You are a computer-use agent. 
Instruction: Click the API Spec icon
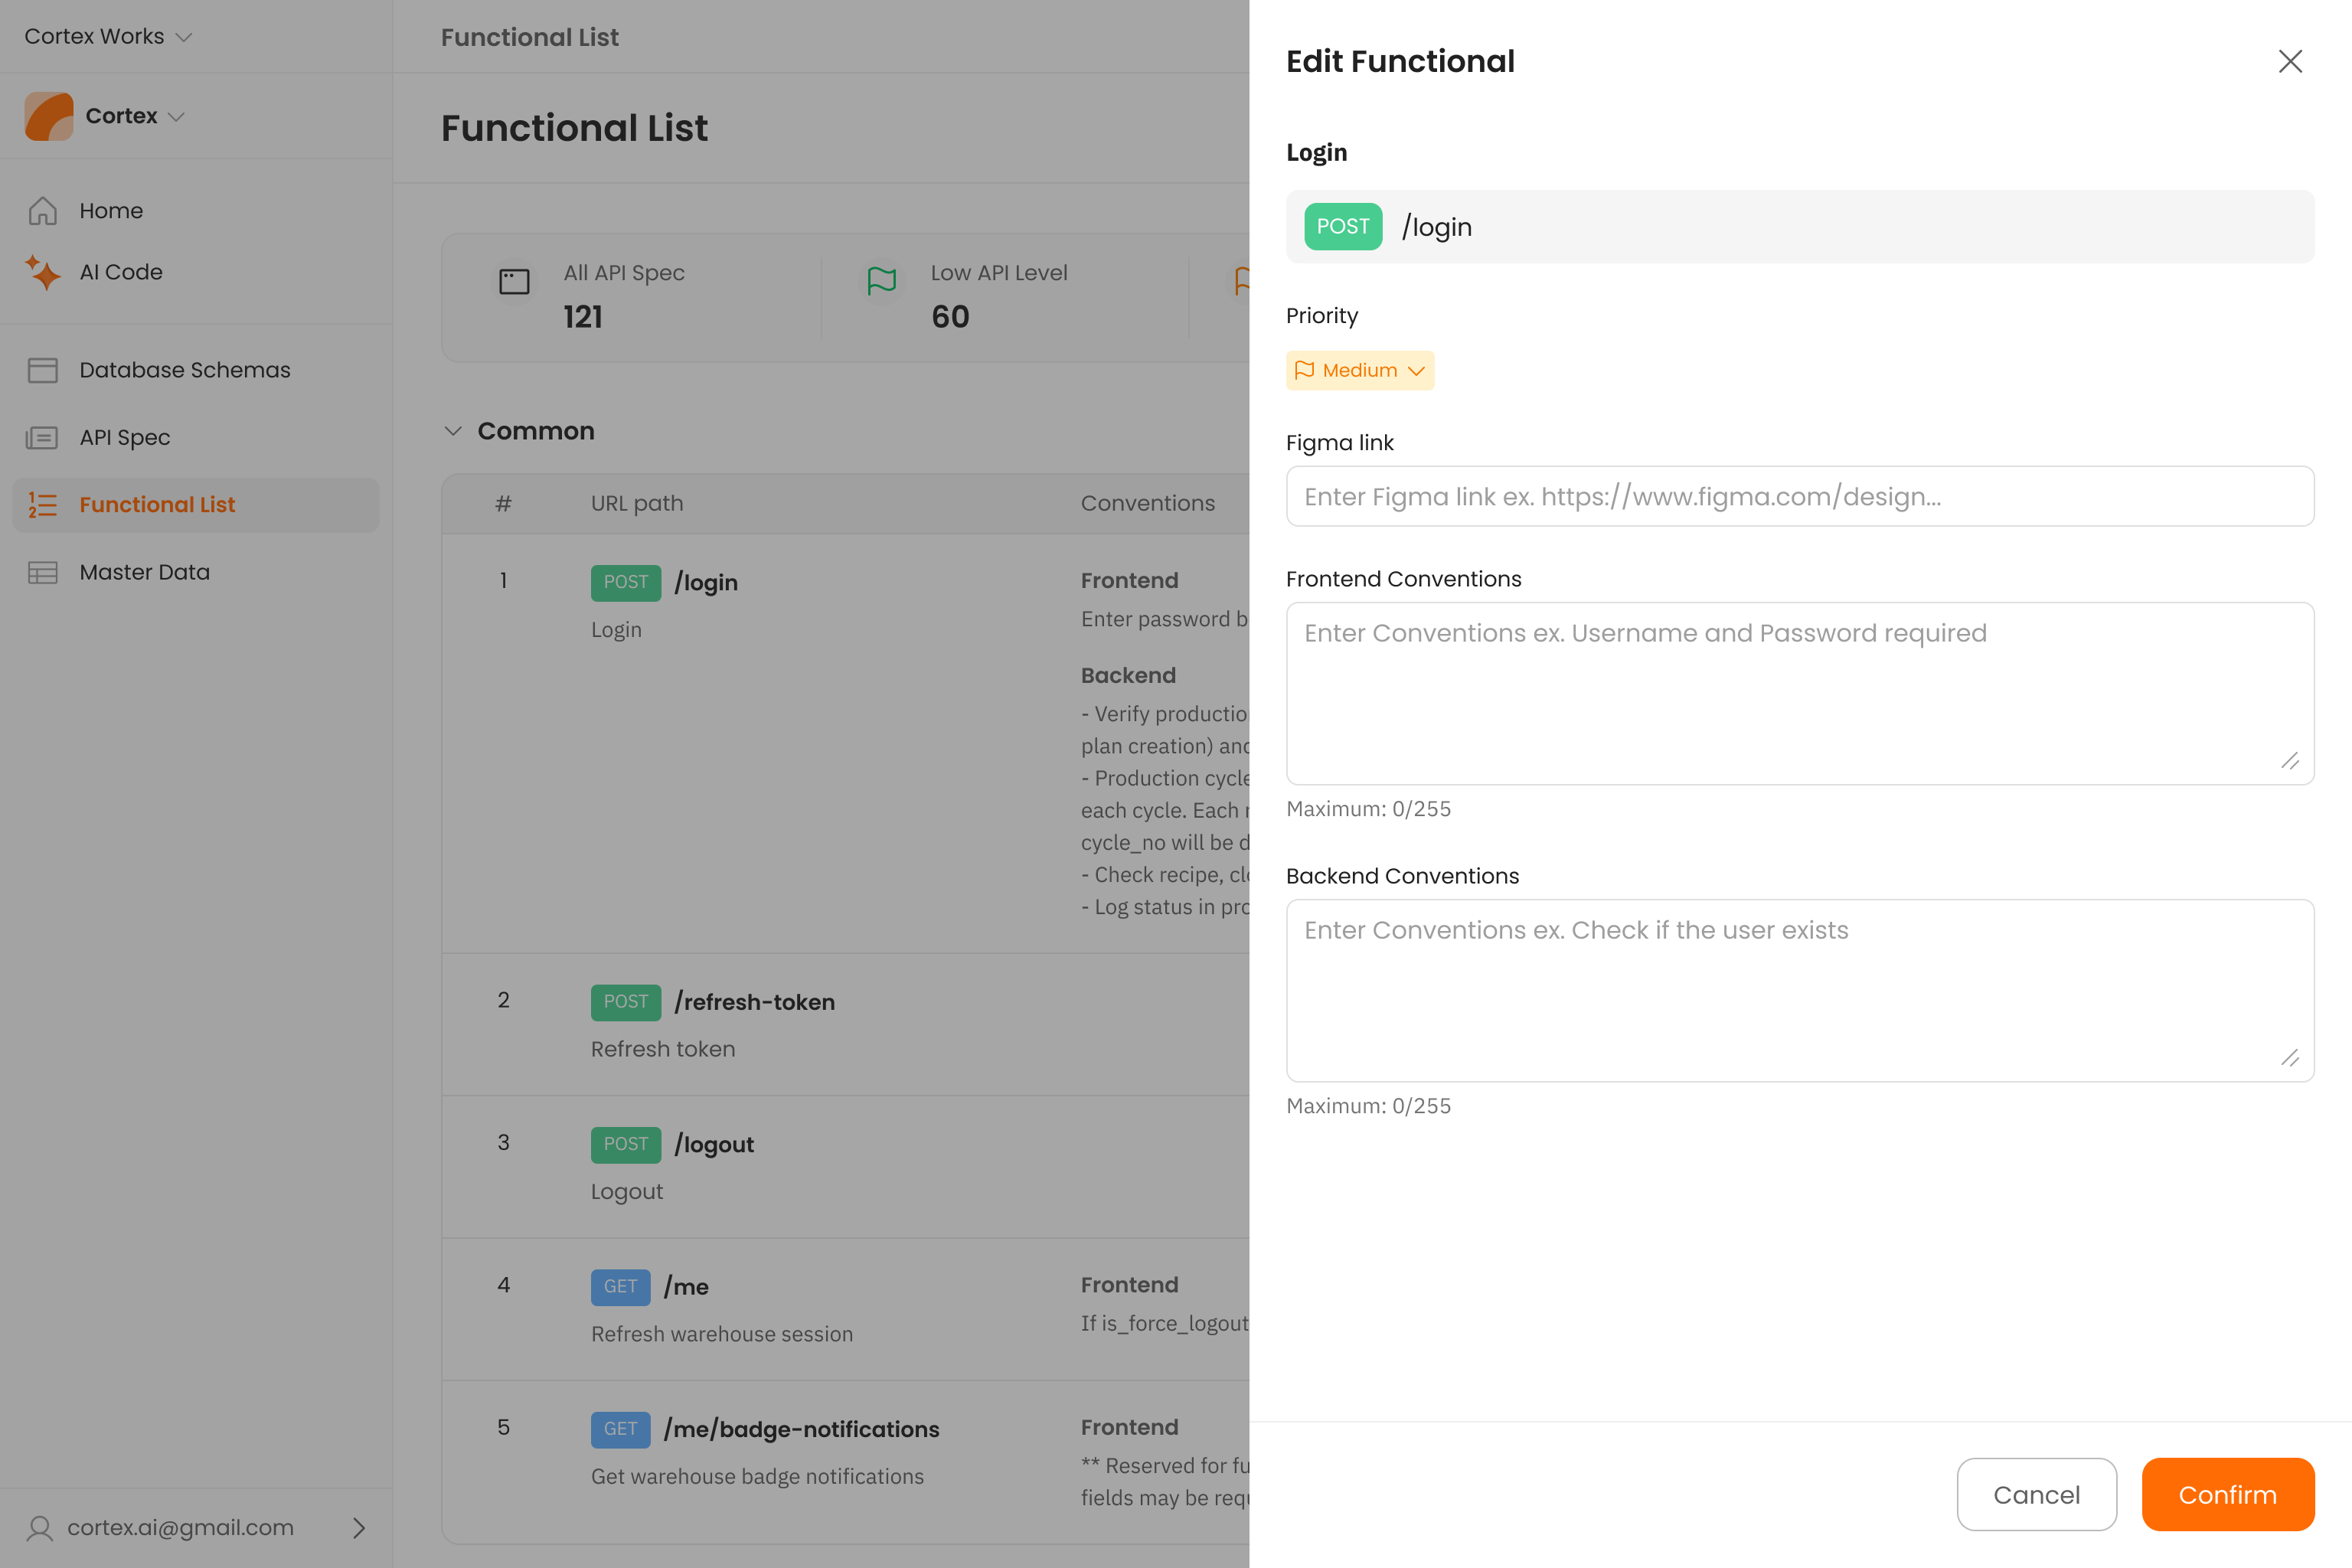(x=42, y=438)
